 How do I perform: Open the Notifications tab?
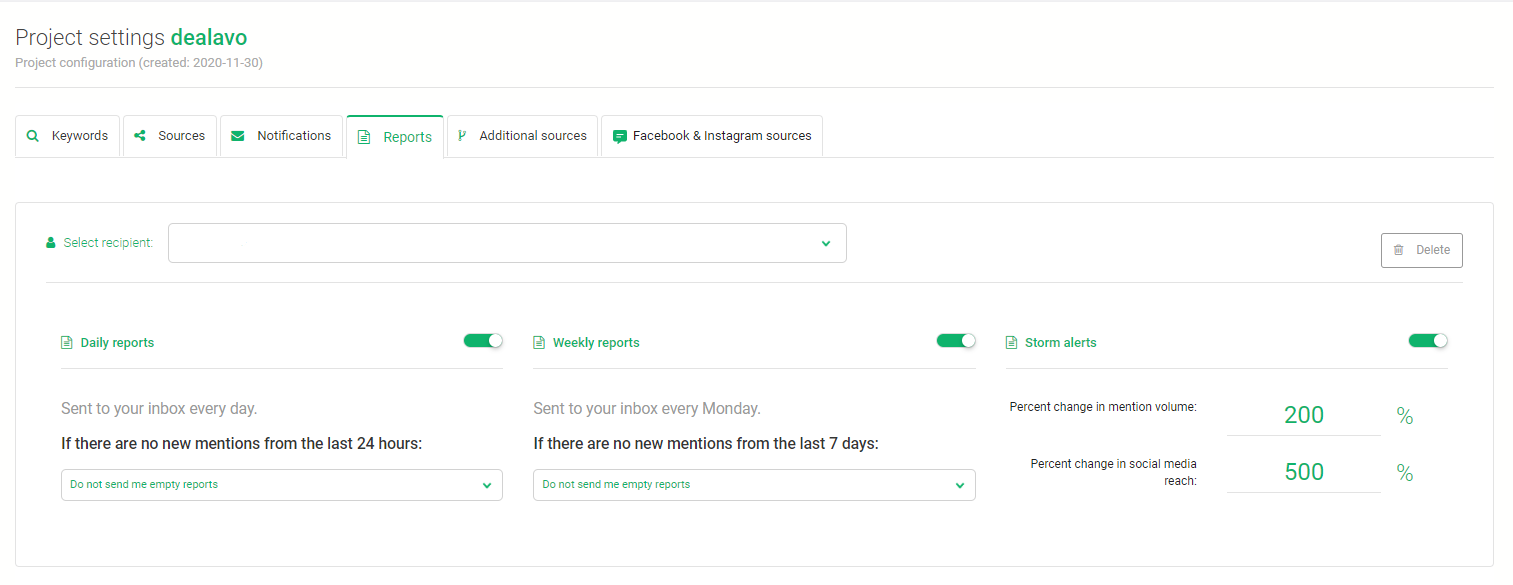point(281,136)
